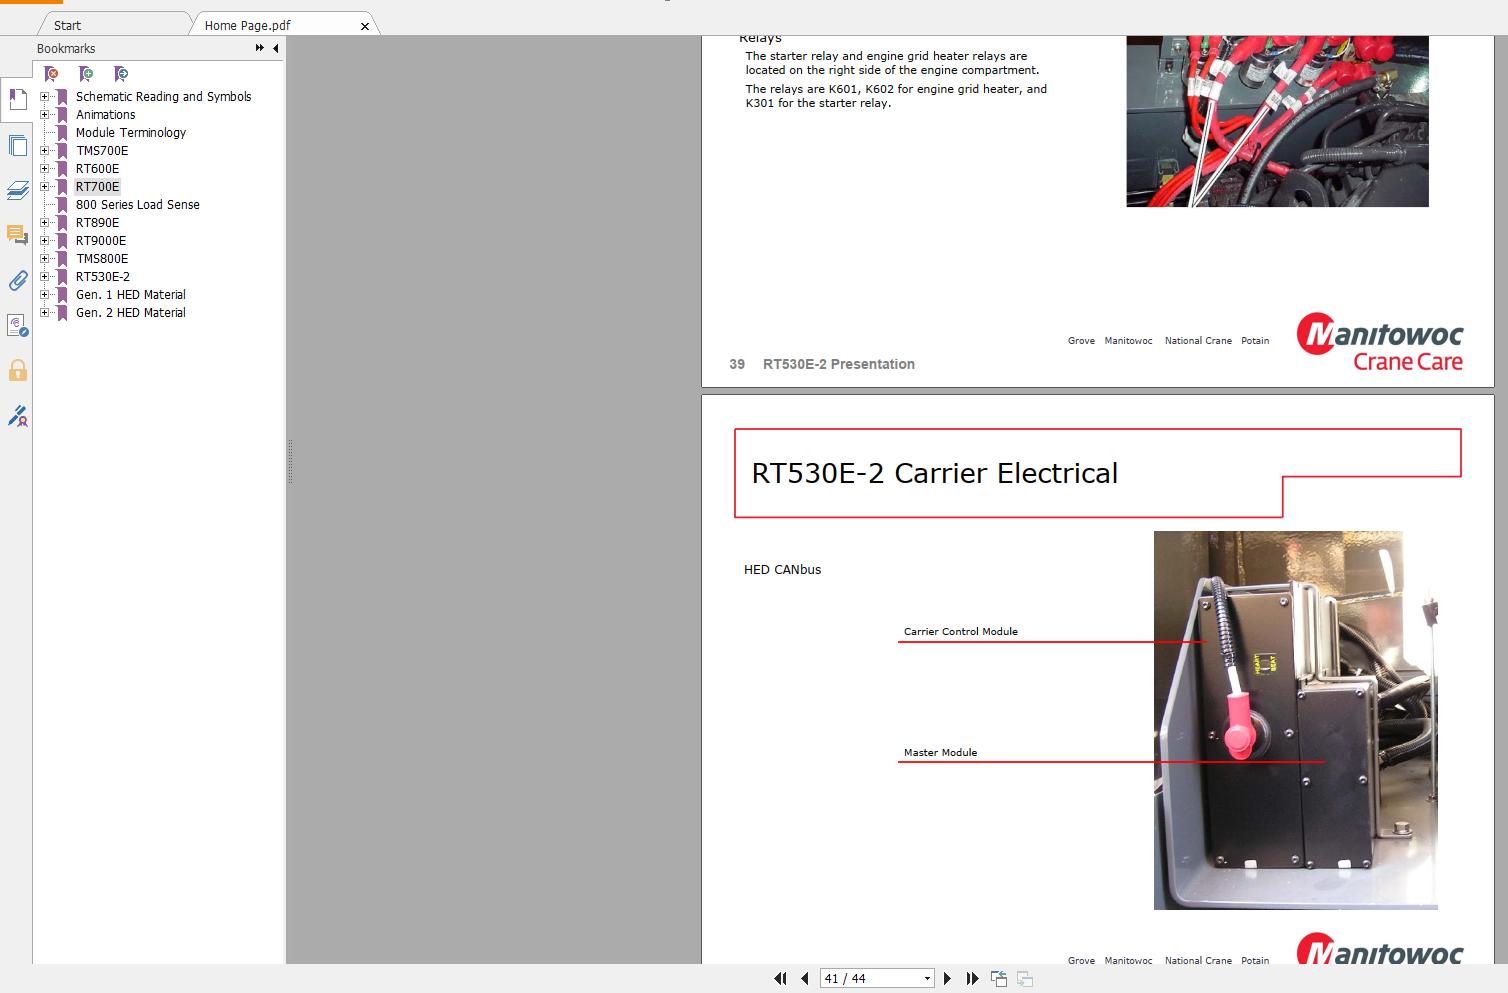Image resolution: width=1508 pixels, height=993 pixels.
Task: Open the Bookmarks panel icon in sidebar
Action: (x=17, y=100)
